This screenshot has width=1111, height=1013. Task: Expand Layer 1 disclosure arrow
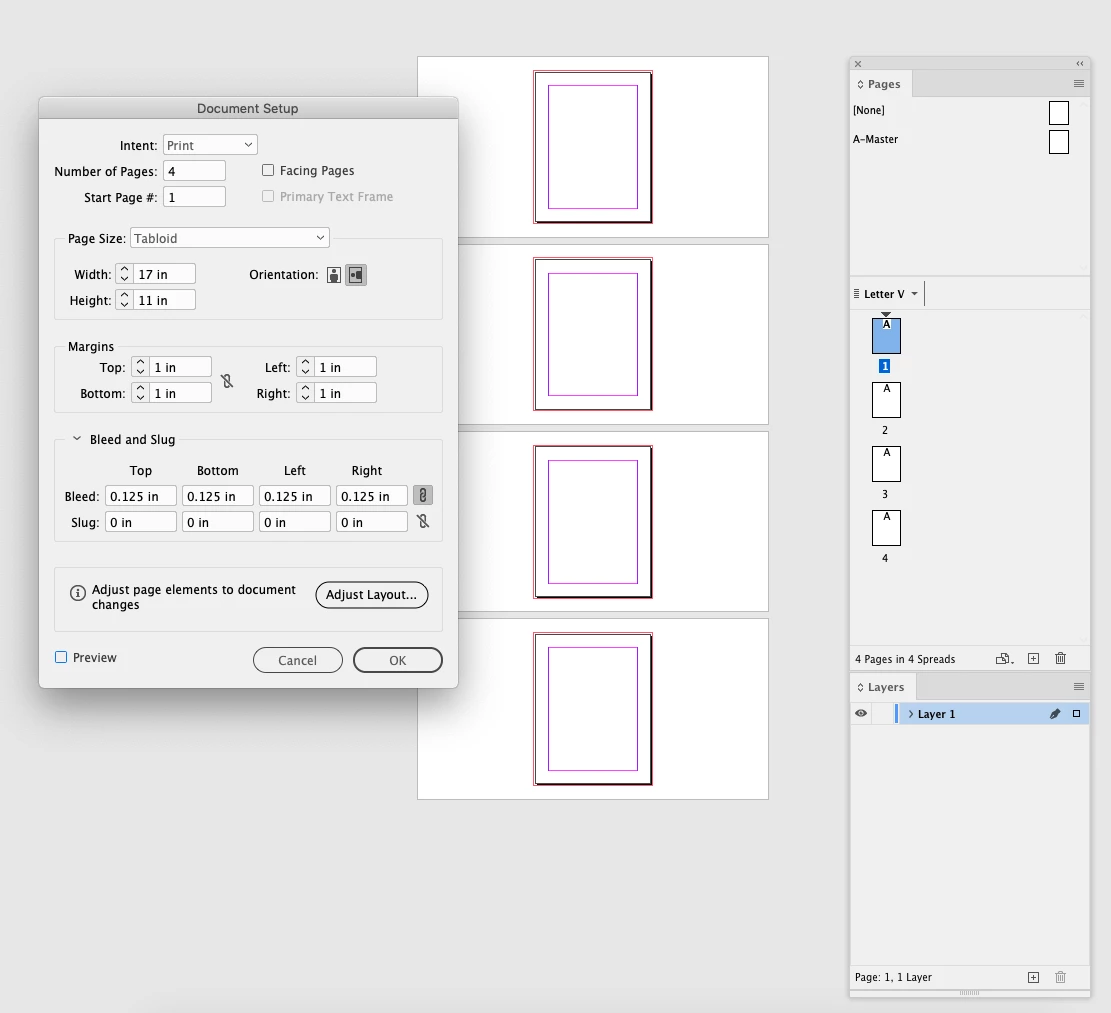click(910, 714)
